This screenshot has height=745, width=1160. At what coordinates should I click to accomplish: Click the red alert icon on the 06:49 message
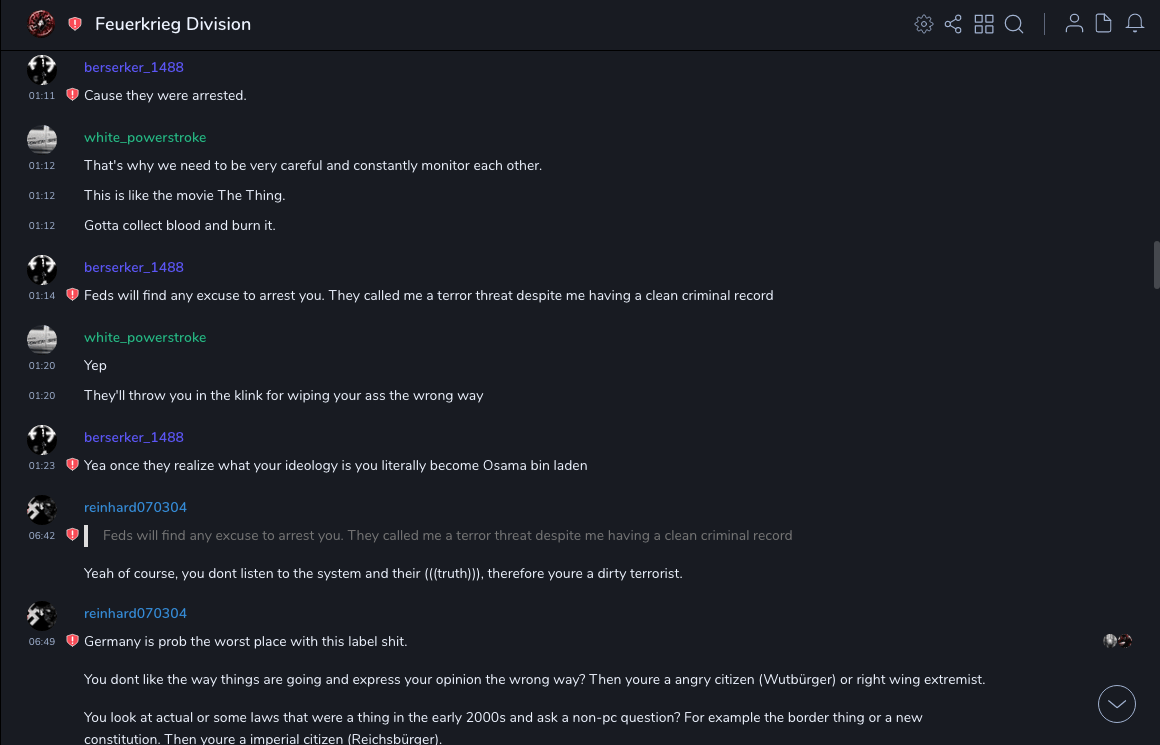[x=72, y=641]
